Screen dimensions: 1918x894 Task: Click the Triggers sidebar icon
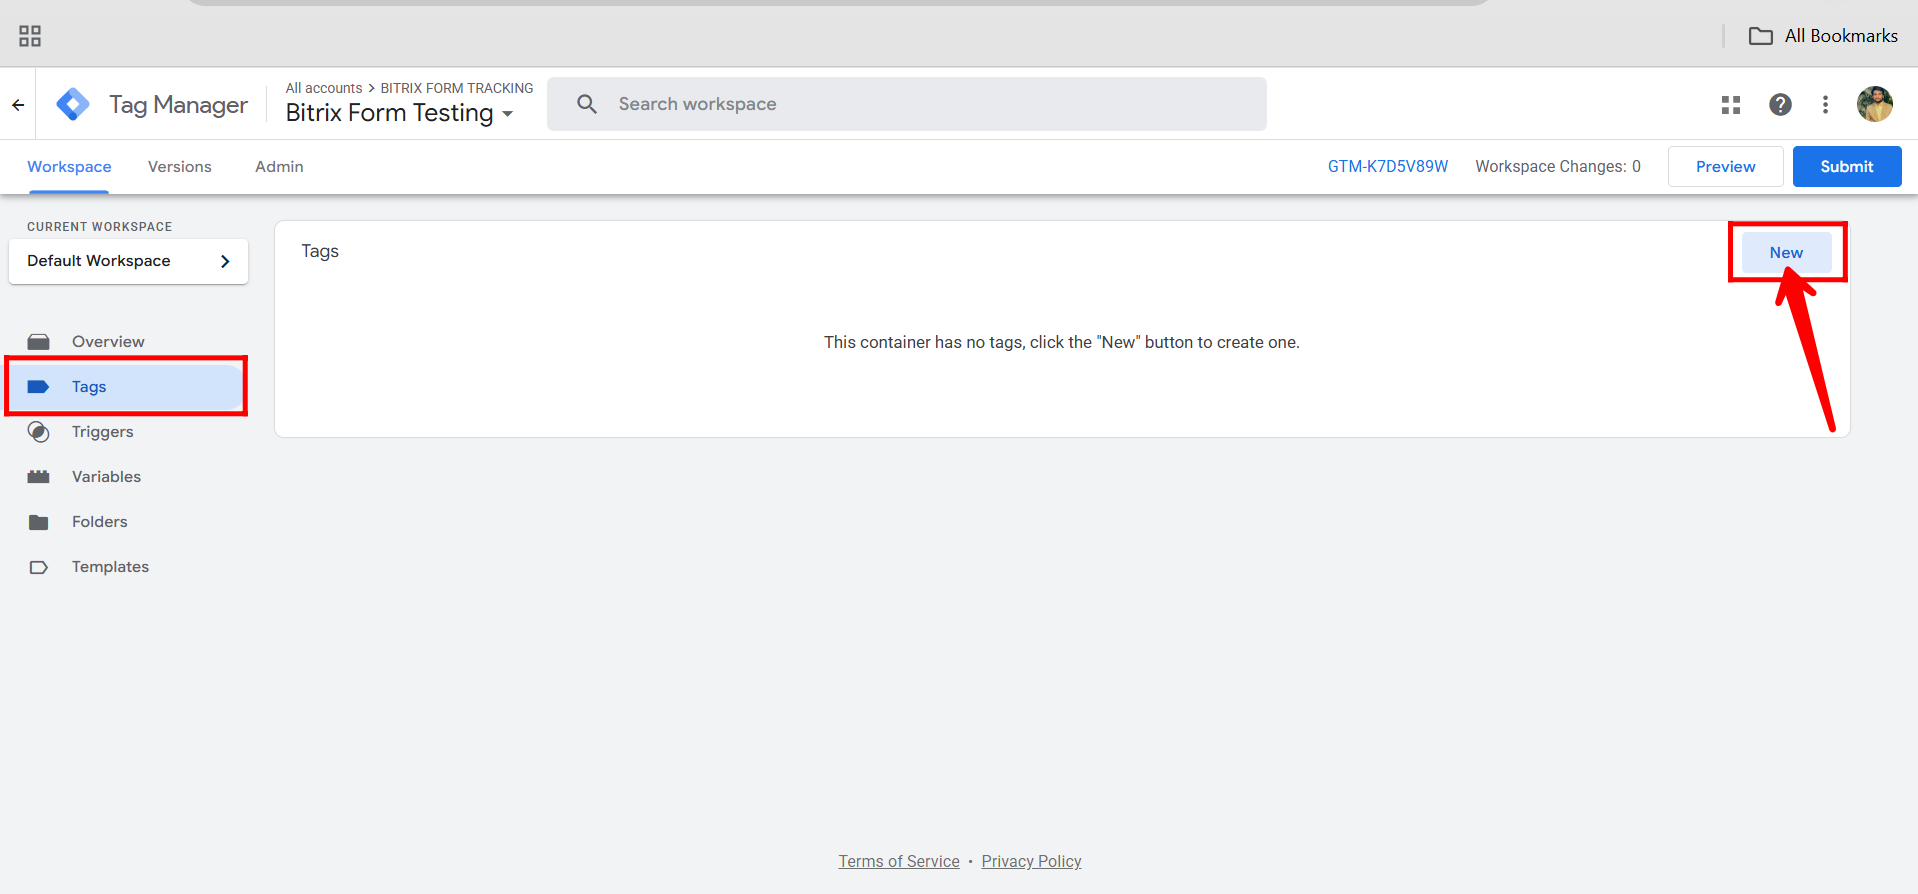tap(38, 432)
